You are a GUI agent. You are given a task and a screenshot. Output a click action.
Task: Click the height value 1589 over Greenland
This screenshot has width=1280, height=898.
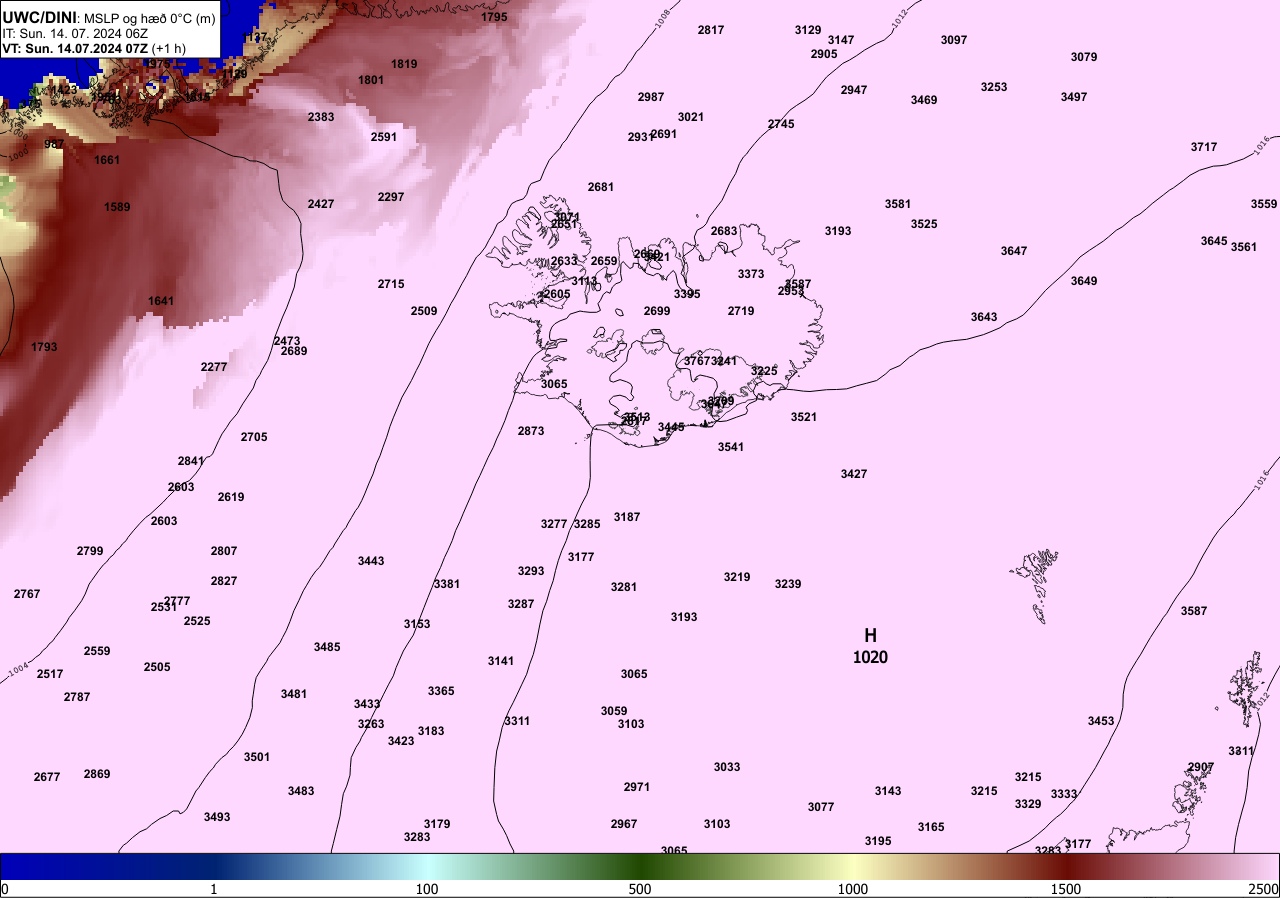[117, 207]
